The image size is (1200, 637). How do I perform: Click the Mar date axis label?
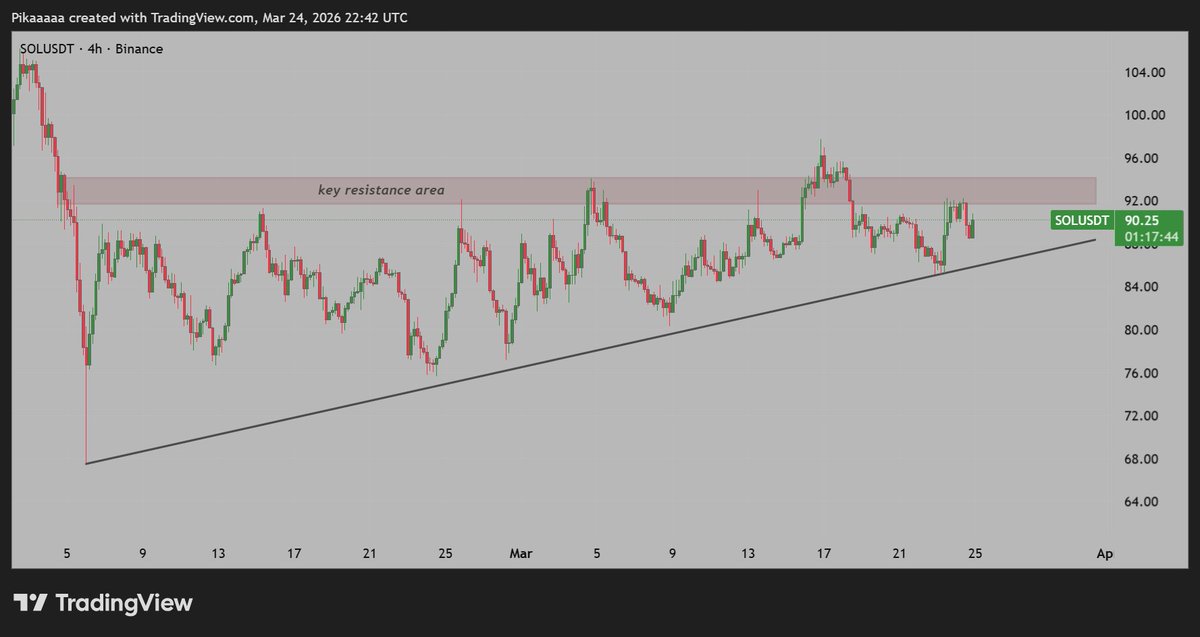520,552
